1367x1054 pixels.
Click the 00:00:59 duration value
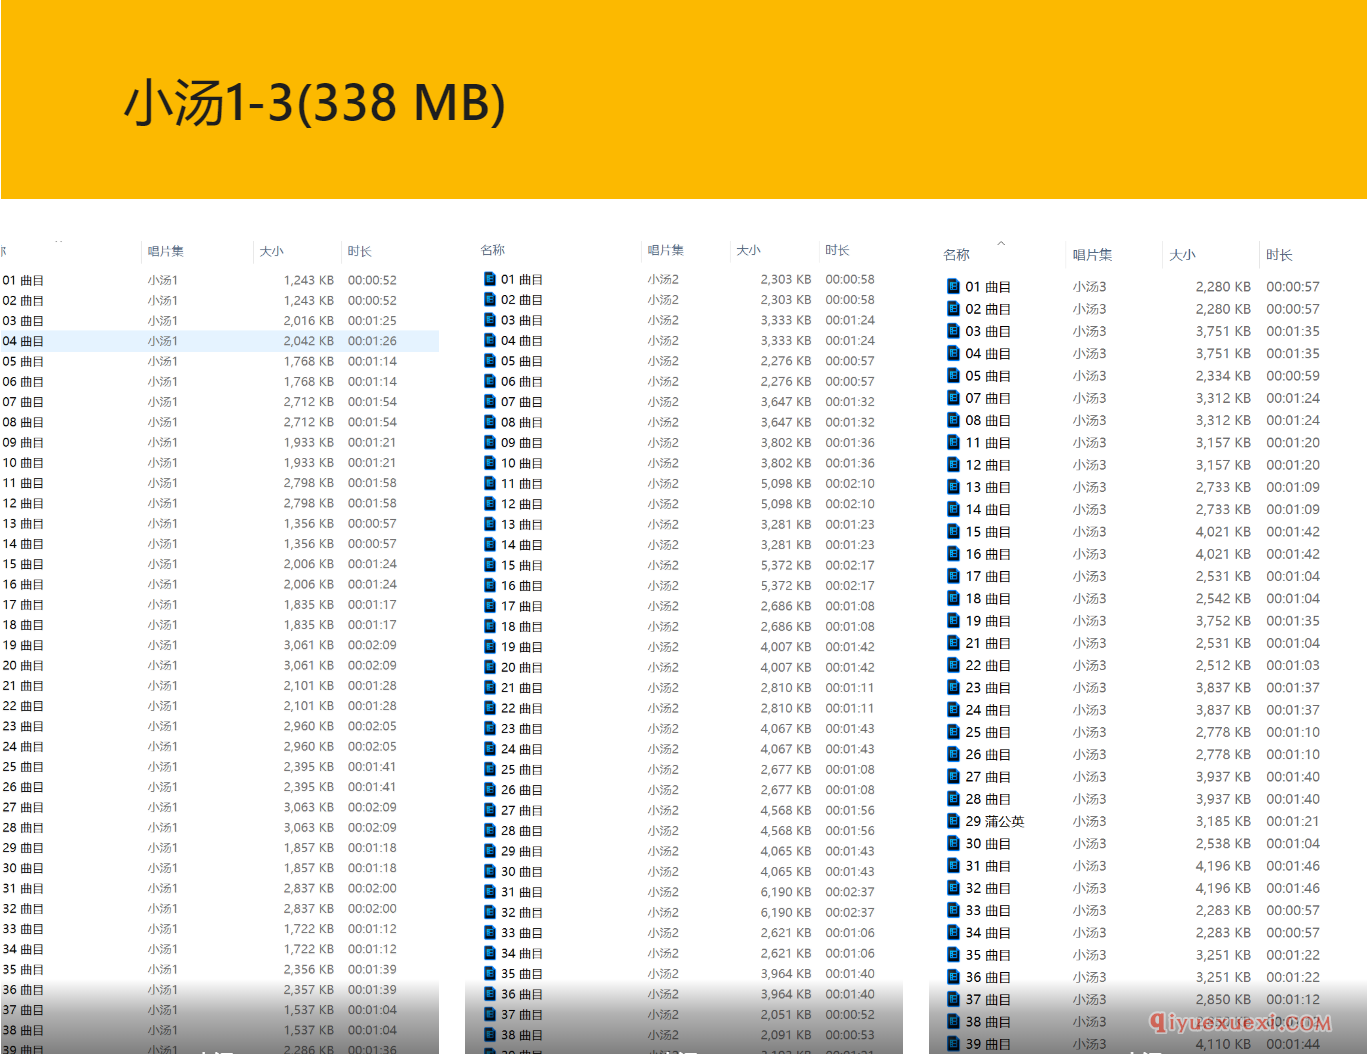[x=1293, y=375]
